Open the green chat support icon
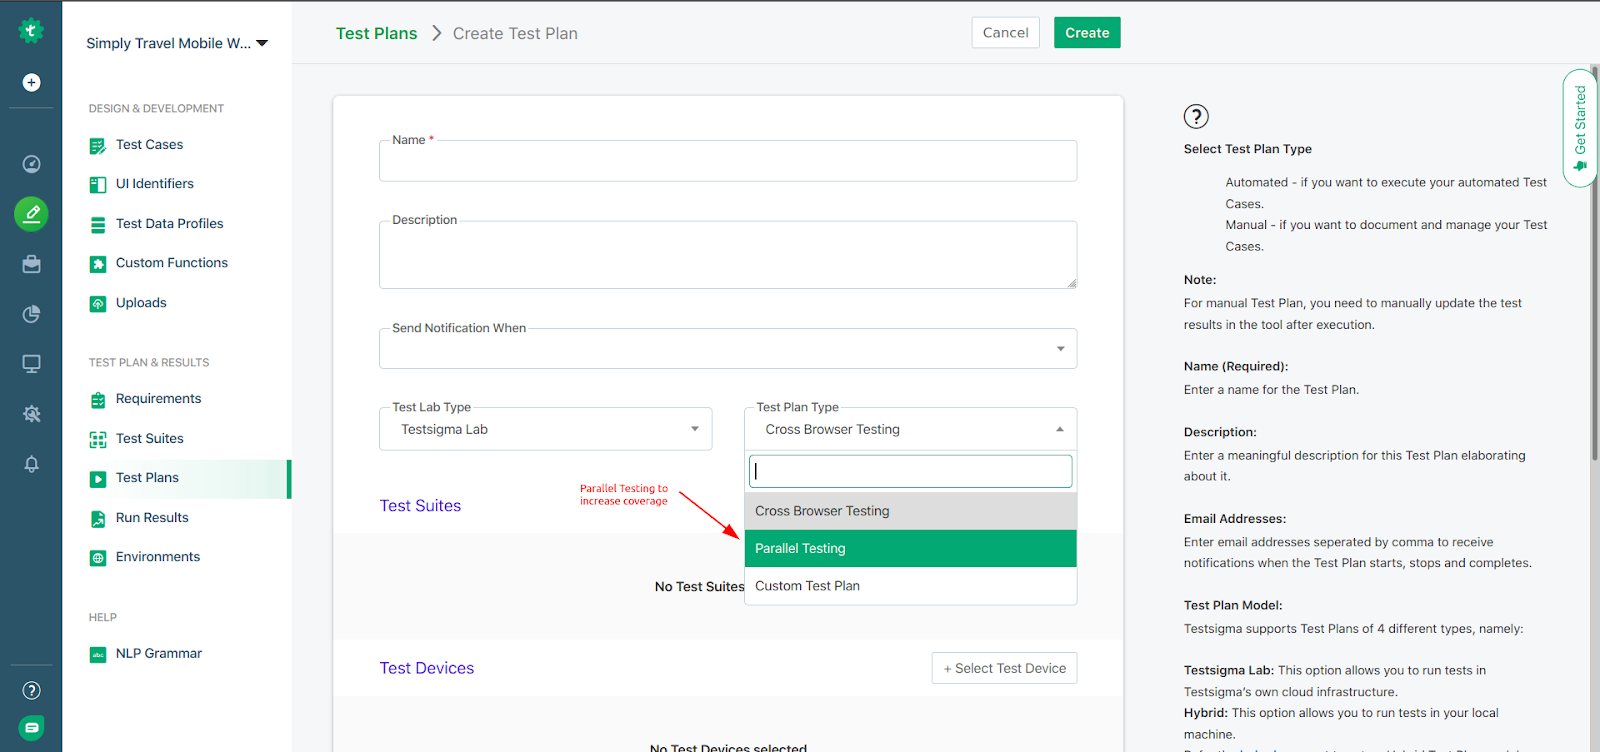Image resolution: width=1600 pixels, height=752 pixels. pyautogui.click(x=31, y=728)
